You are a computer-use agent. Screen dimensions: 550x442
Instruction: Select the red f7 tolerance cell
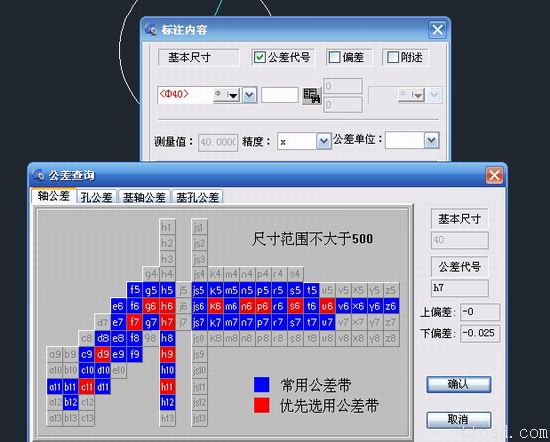135,322
